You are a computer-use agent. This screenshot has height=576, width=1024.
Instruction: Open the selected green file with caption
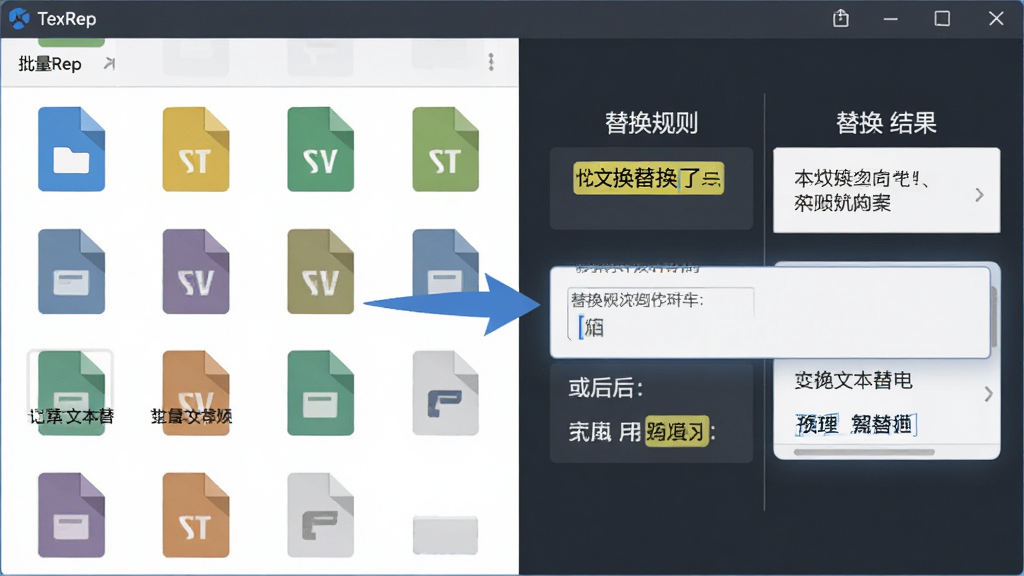pyautogui.click(x=71, y=392)
